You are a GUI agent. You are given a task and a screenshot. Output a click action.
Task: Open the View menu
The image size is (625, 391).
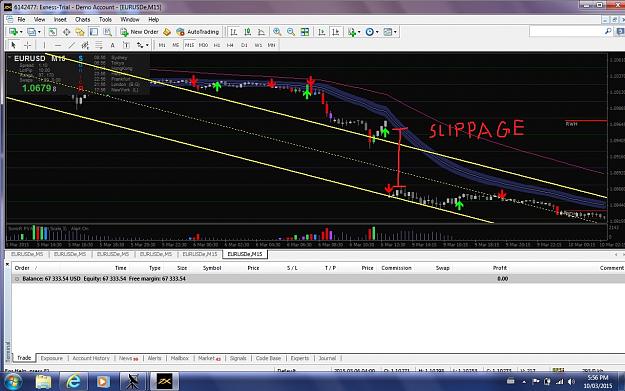tap(39, 19)
